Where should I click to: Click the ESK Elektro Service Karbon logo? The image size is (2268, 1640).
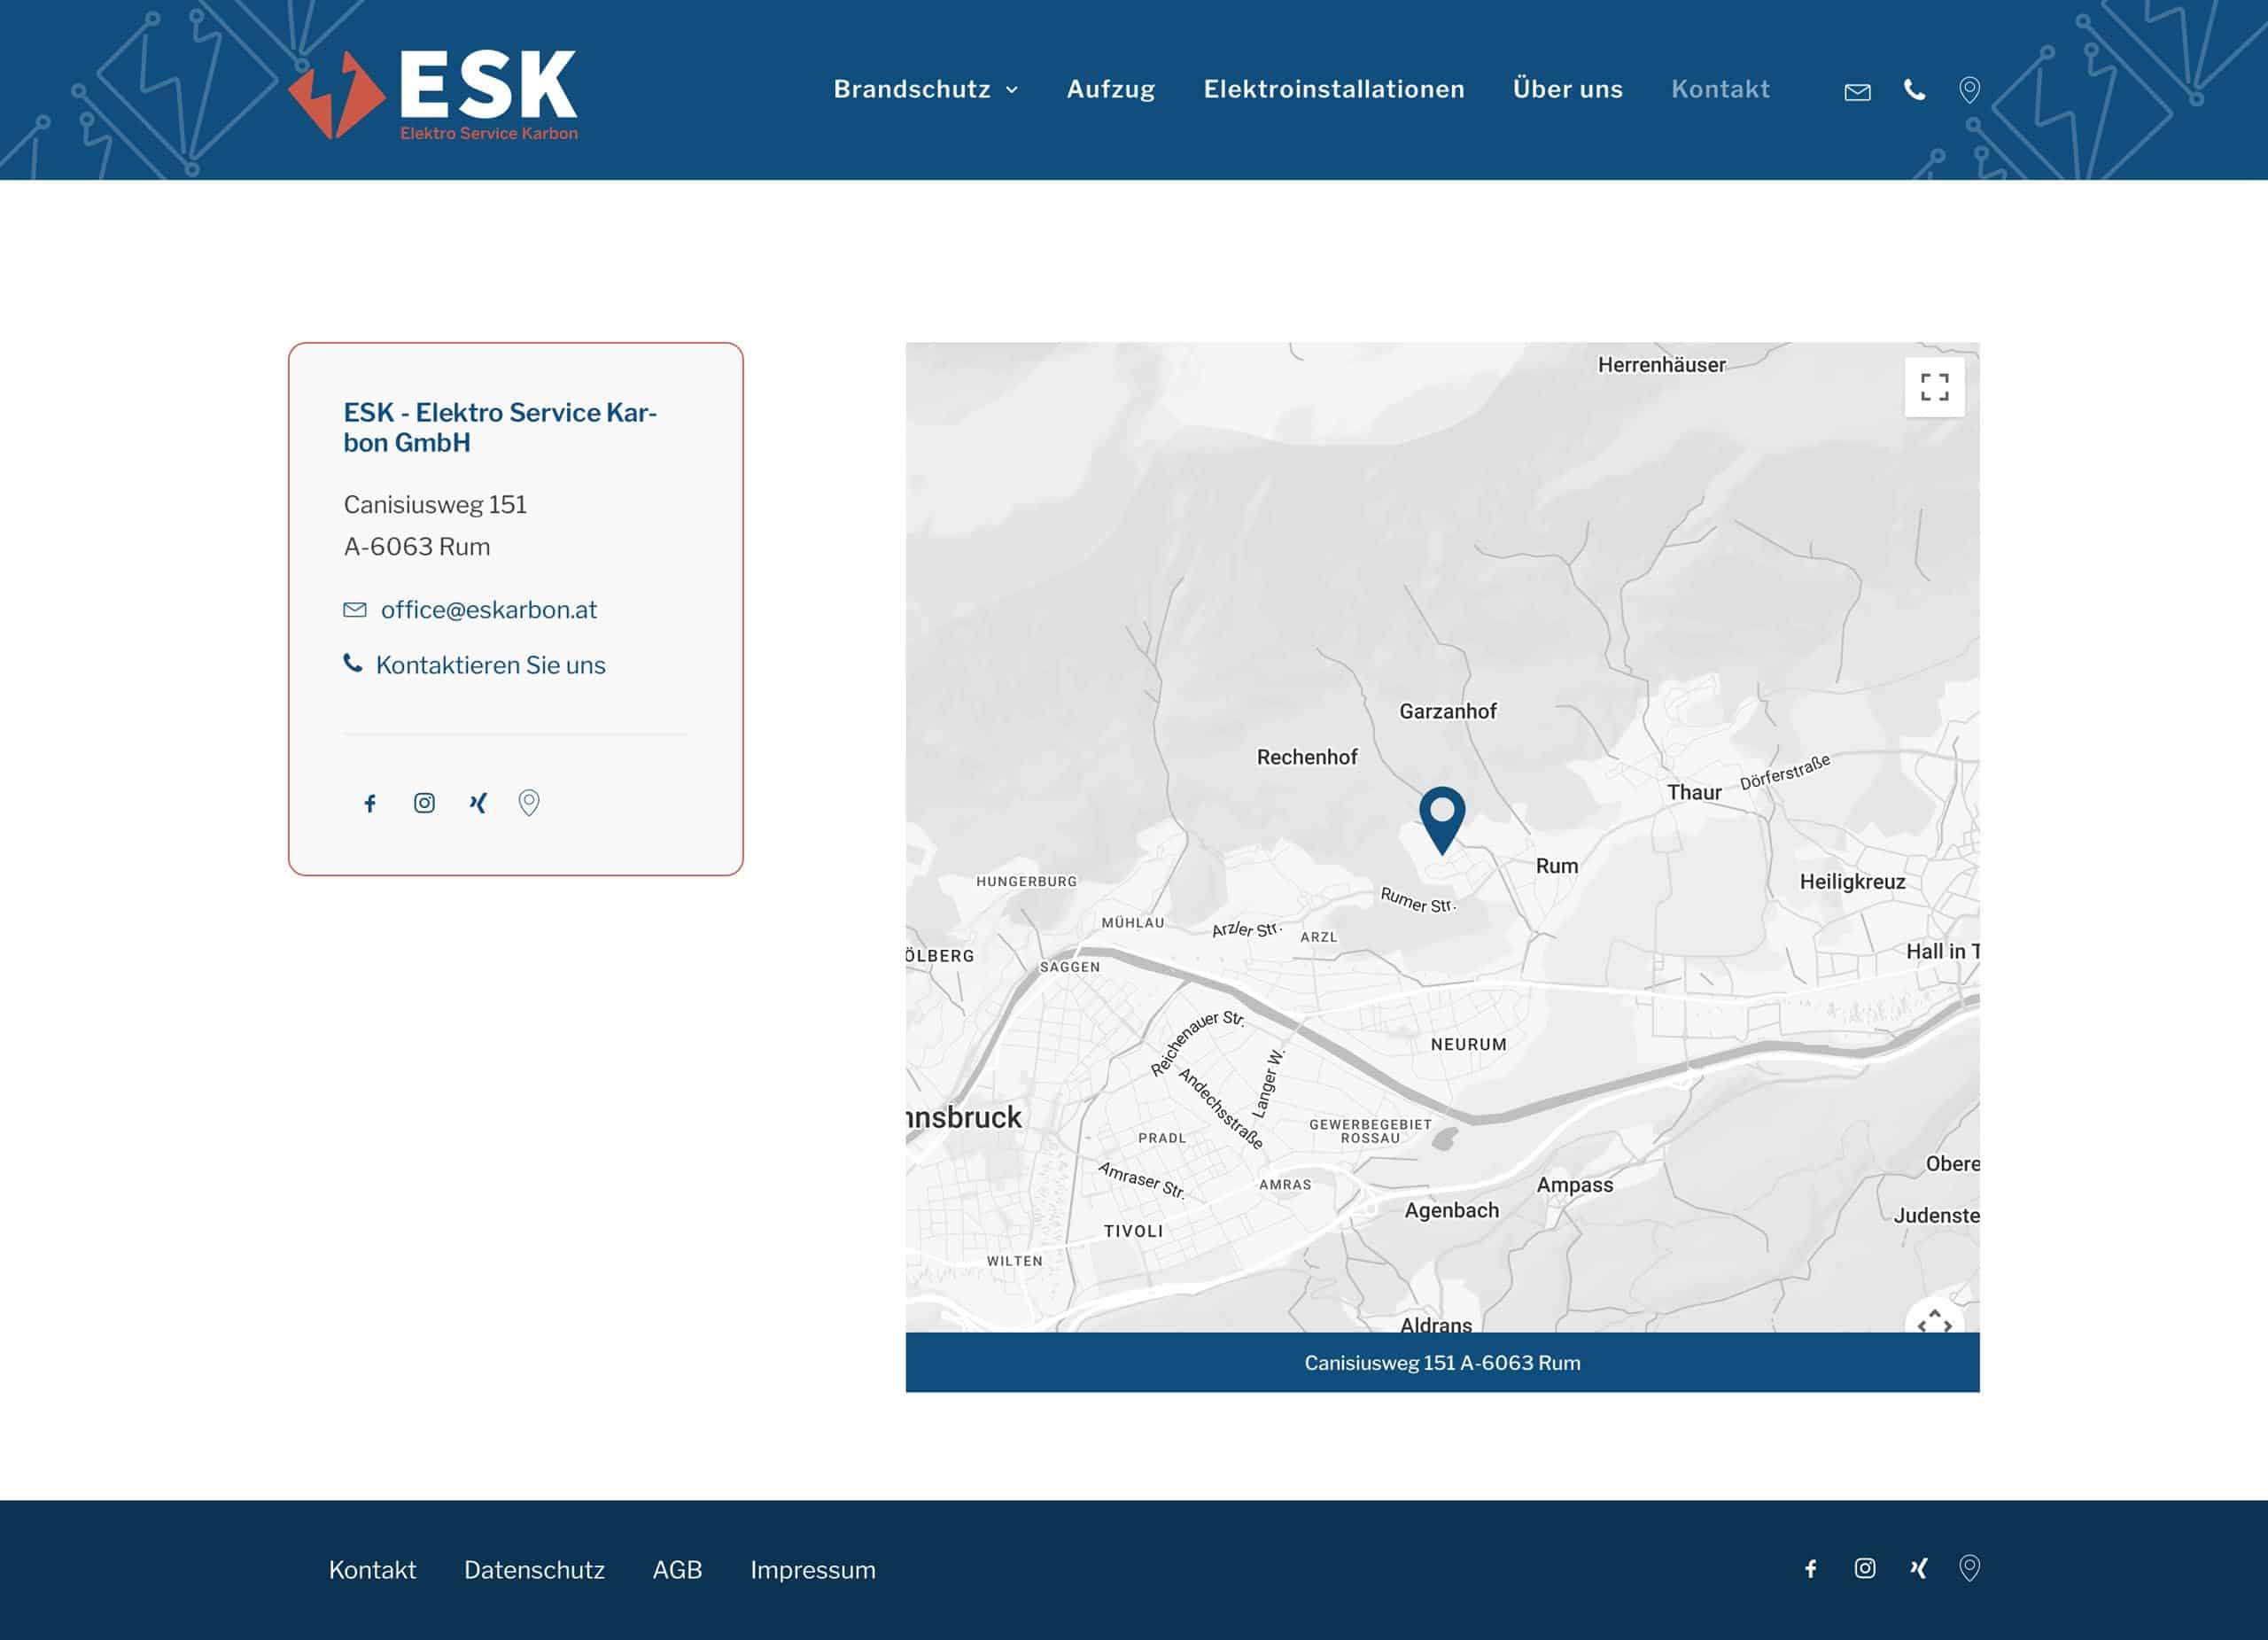click(433, 94)
